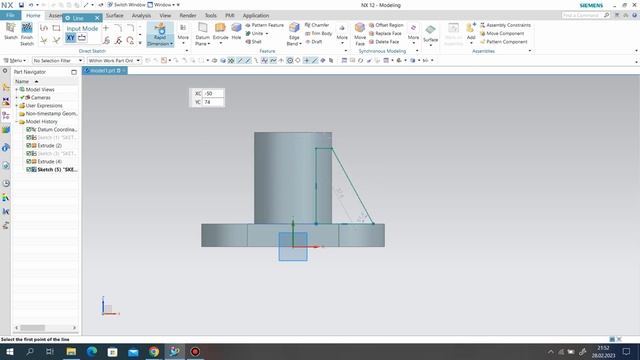This screenshot has height=360, width=640.
Task: Toggle the Datum Coordinate System checkbox
Action: [x=29, y=129]
